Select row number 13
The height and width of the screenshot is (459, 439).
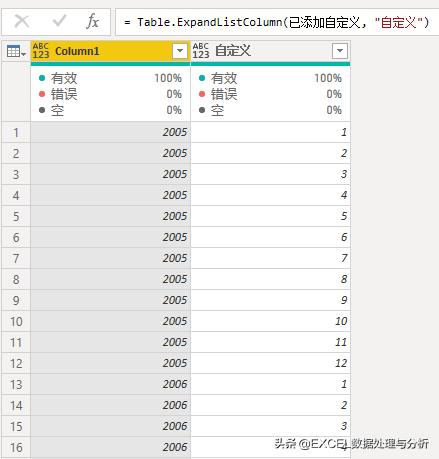pos(16,385)
